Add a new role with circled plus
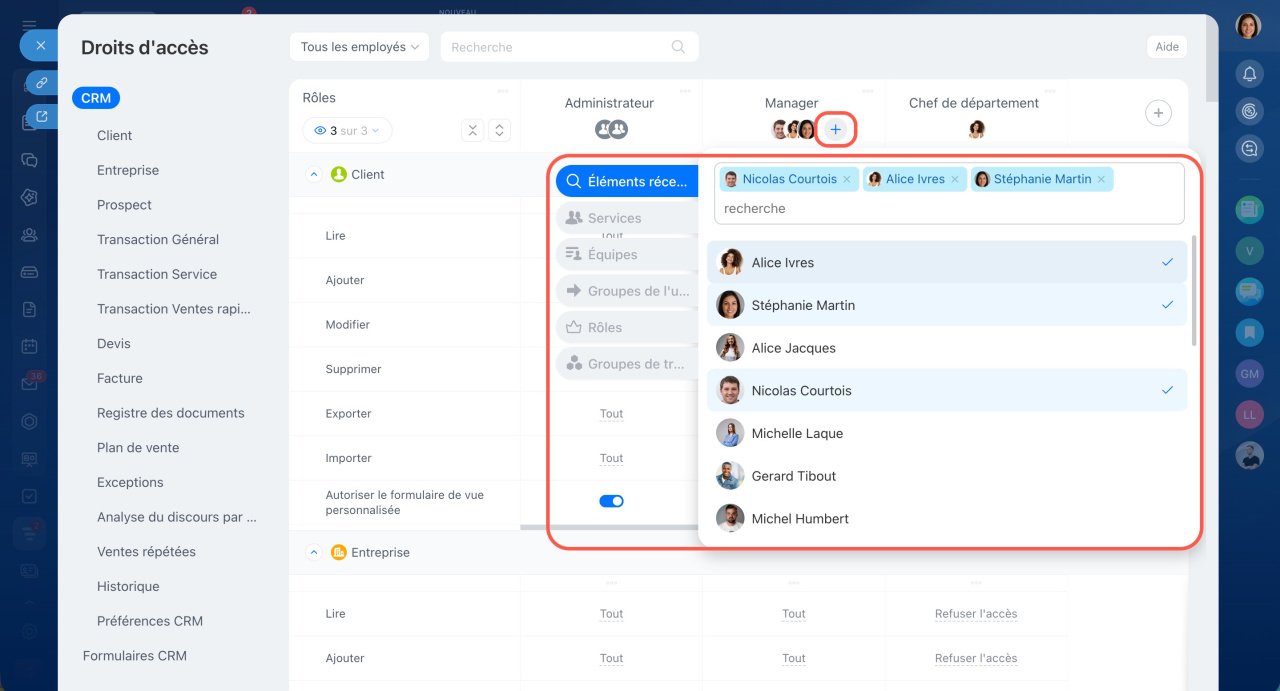Viewport: 1280px width, 691px height. point(1158,113)
